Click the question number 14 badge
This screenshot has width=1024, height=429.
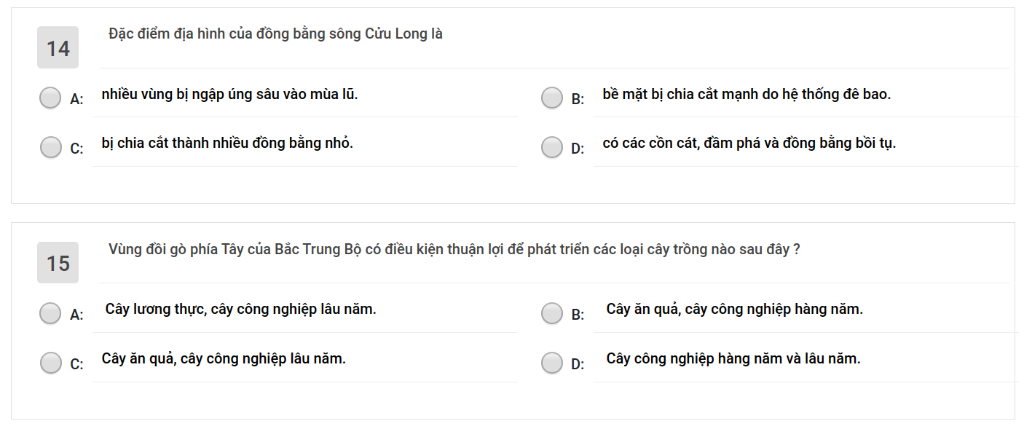pyautogui.click(x=57, y=48)
